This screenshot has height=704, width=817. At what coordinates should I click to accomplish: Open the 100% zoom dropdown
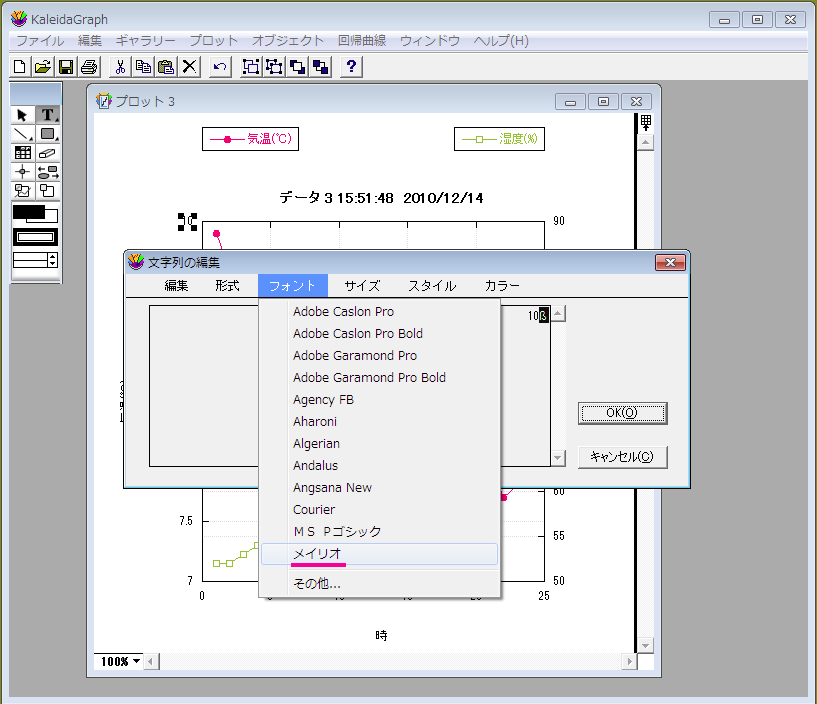coord(120,661)
